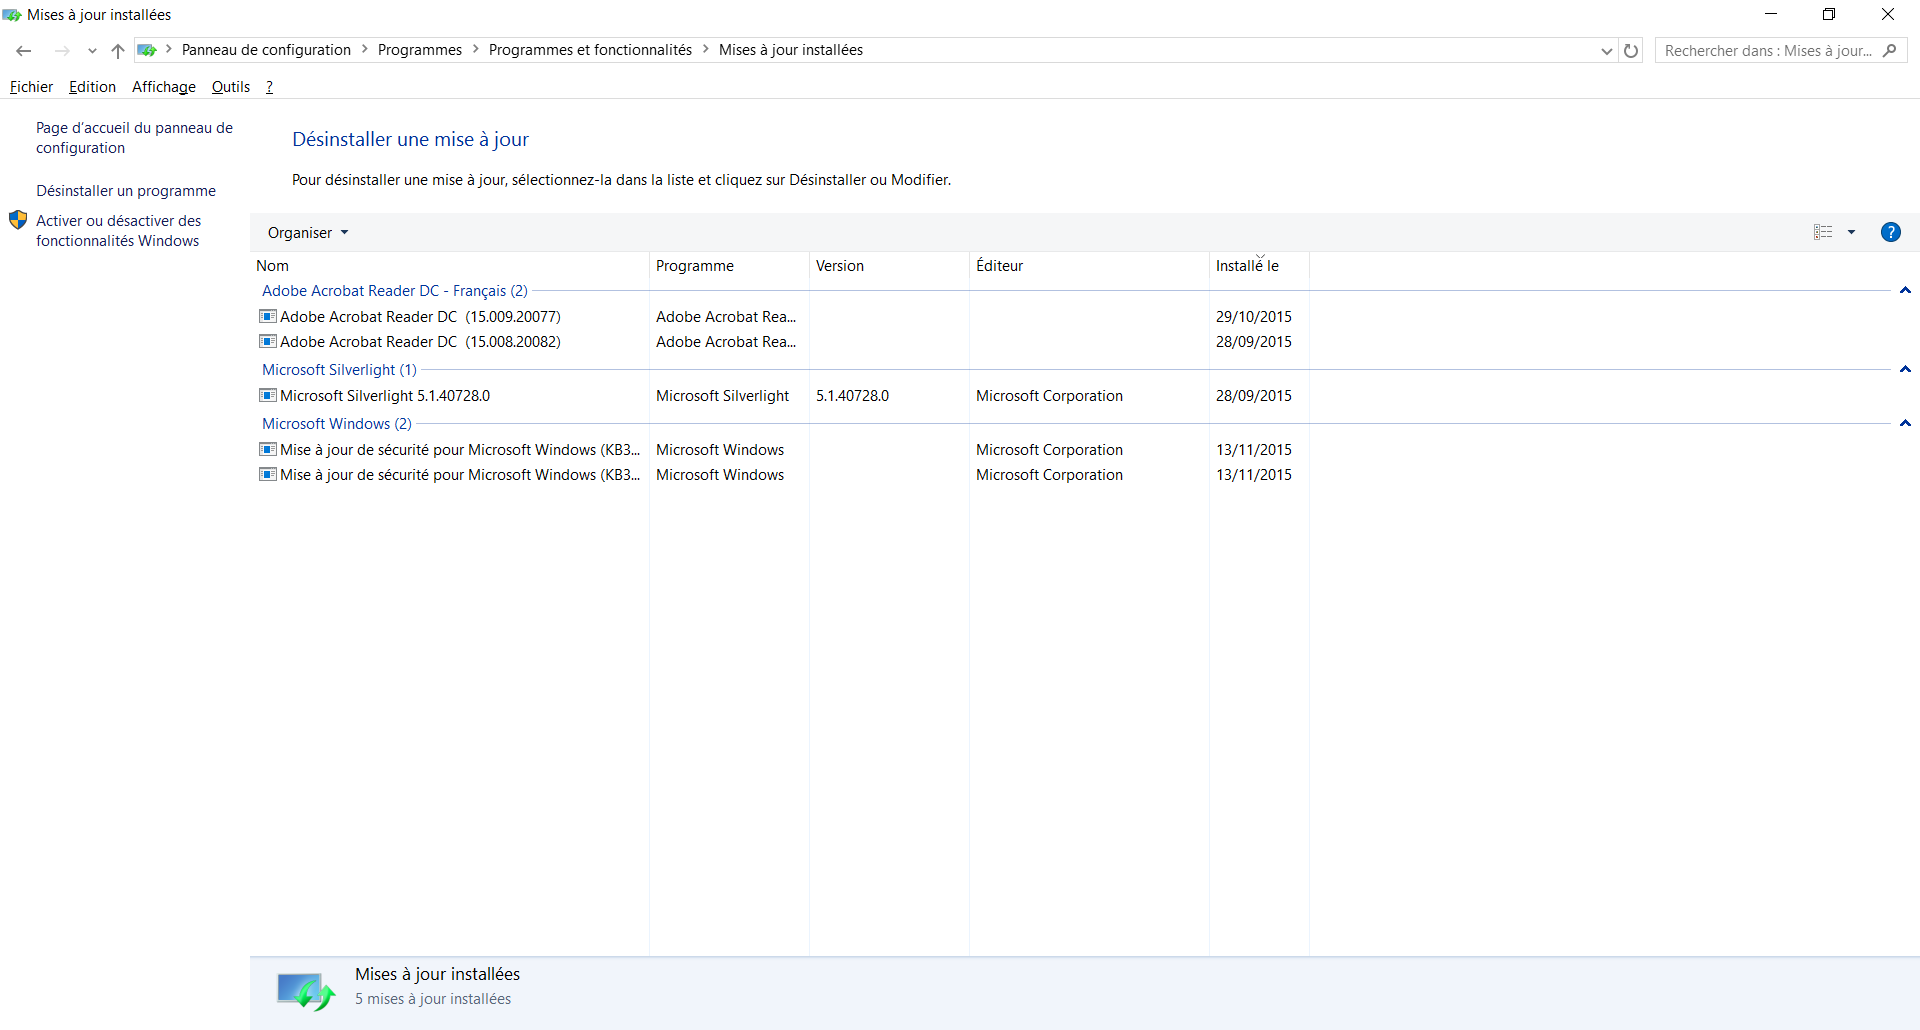Expand chevron after 'Programmes et fonctionnalités' breadcrumb
The width and height of the screenshot is (1920, 1030).
click(706, 49)
